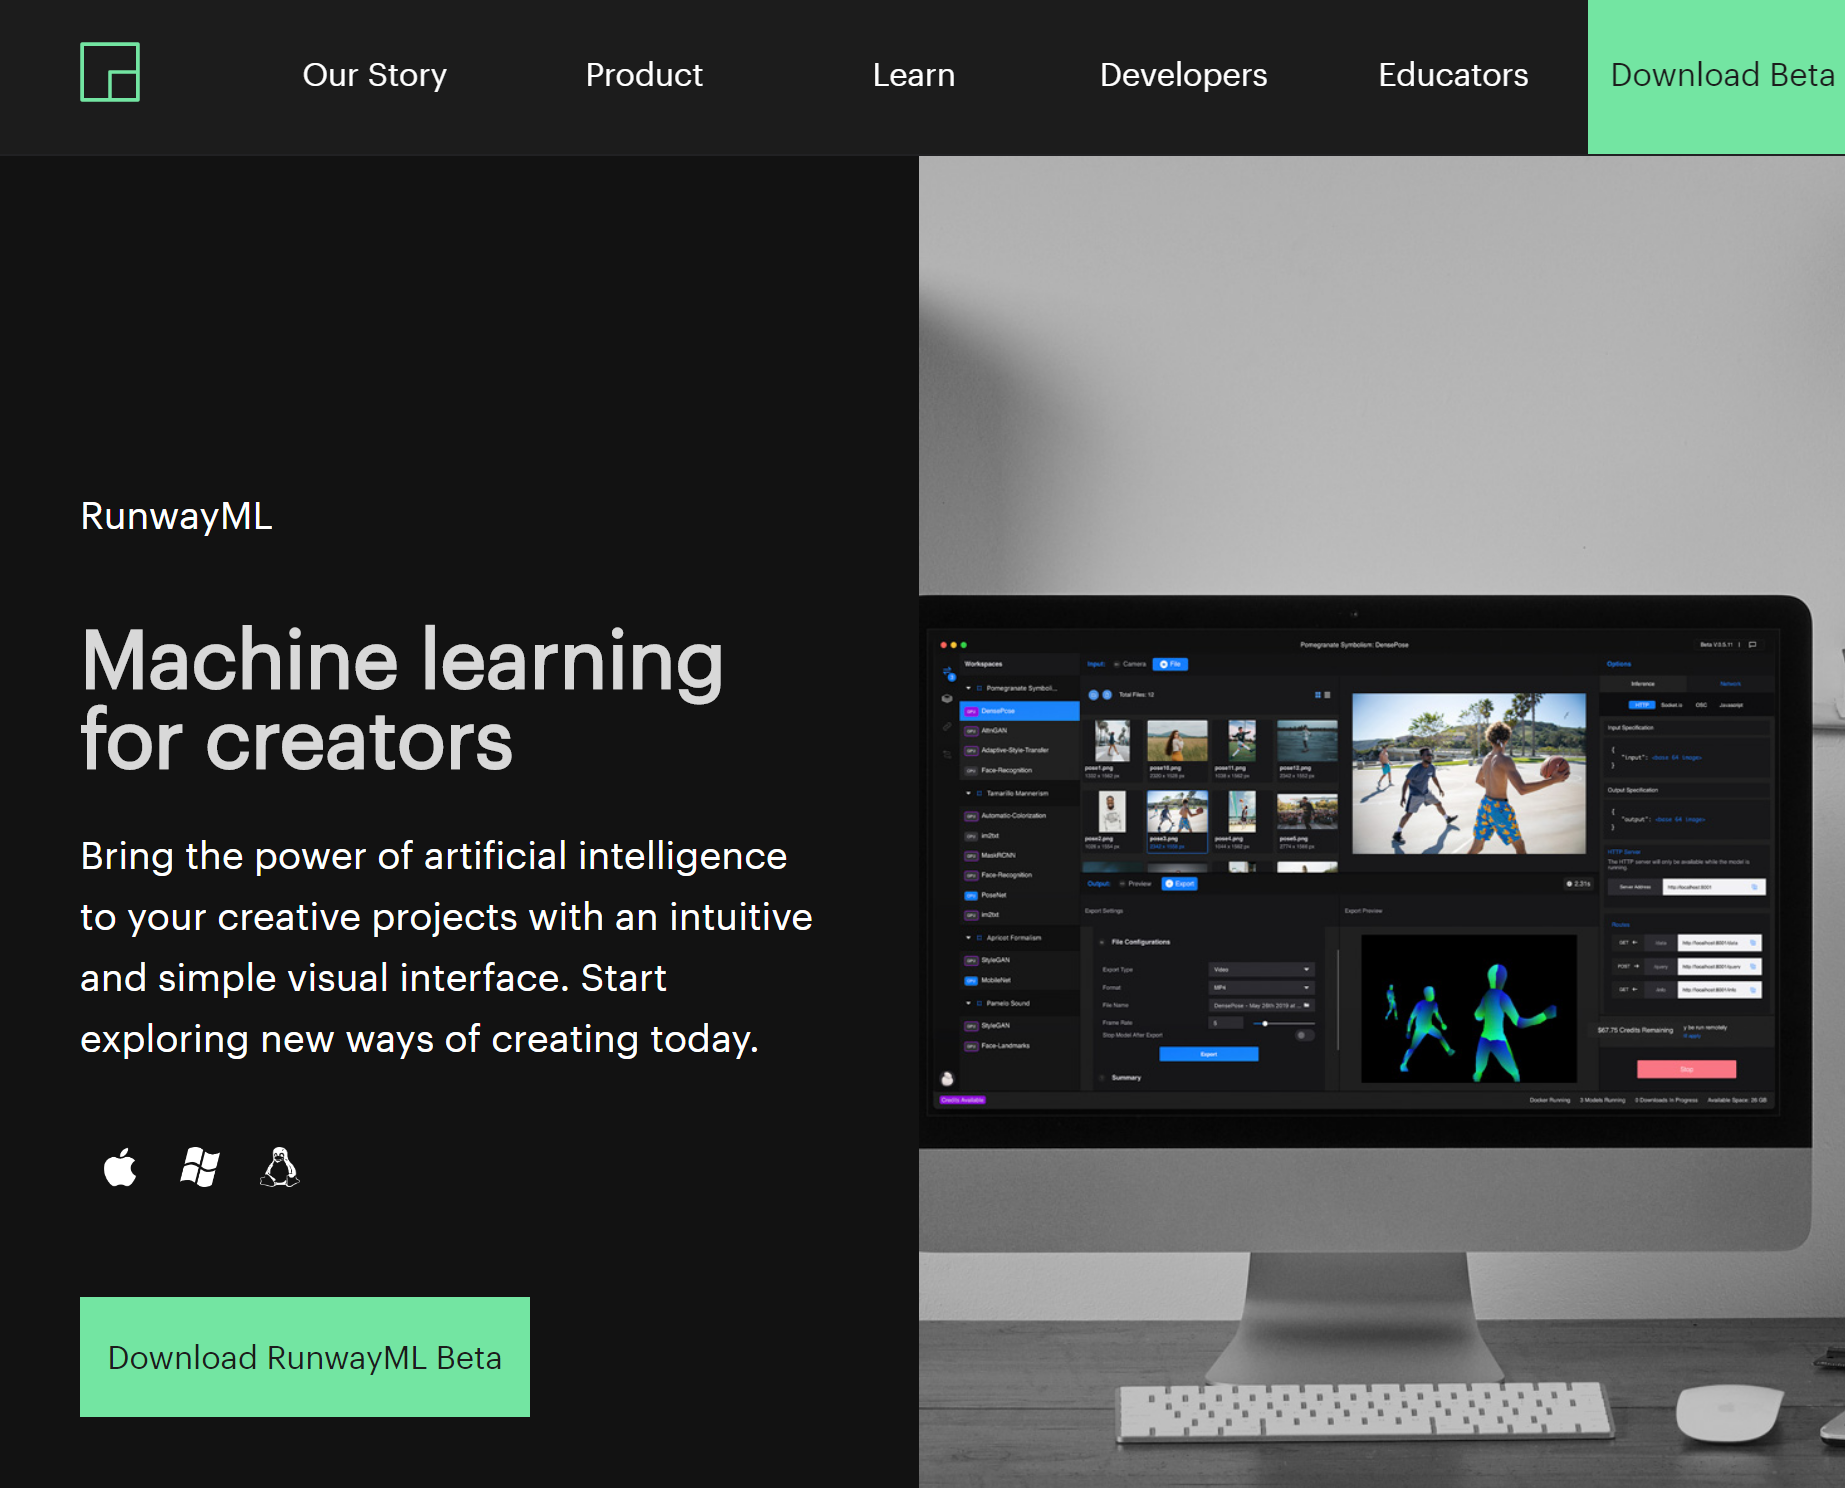This screenshot has width=1845, height=1488.
Task: Open the user avatar at sidebar bottom
Action: (x=947, y=1078)
